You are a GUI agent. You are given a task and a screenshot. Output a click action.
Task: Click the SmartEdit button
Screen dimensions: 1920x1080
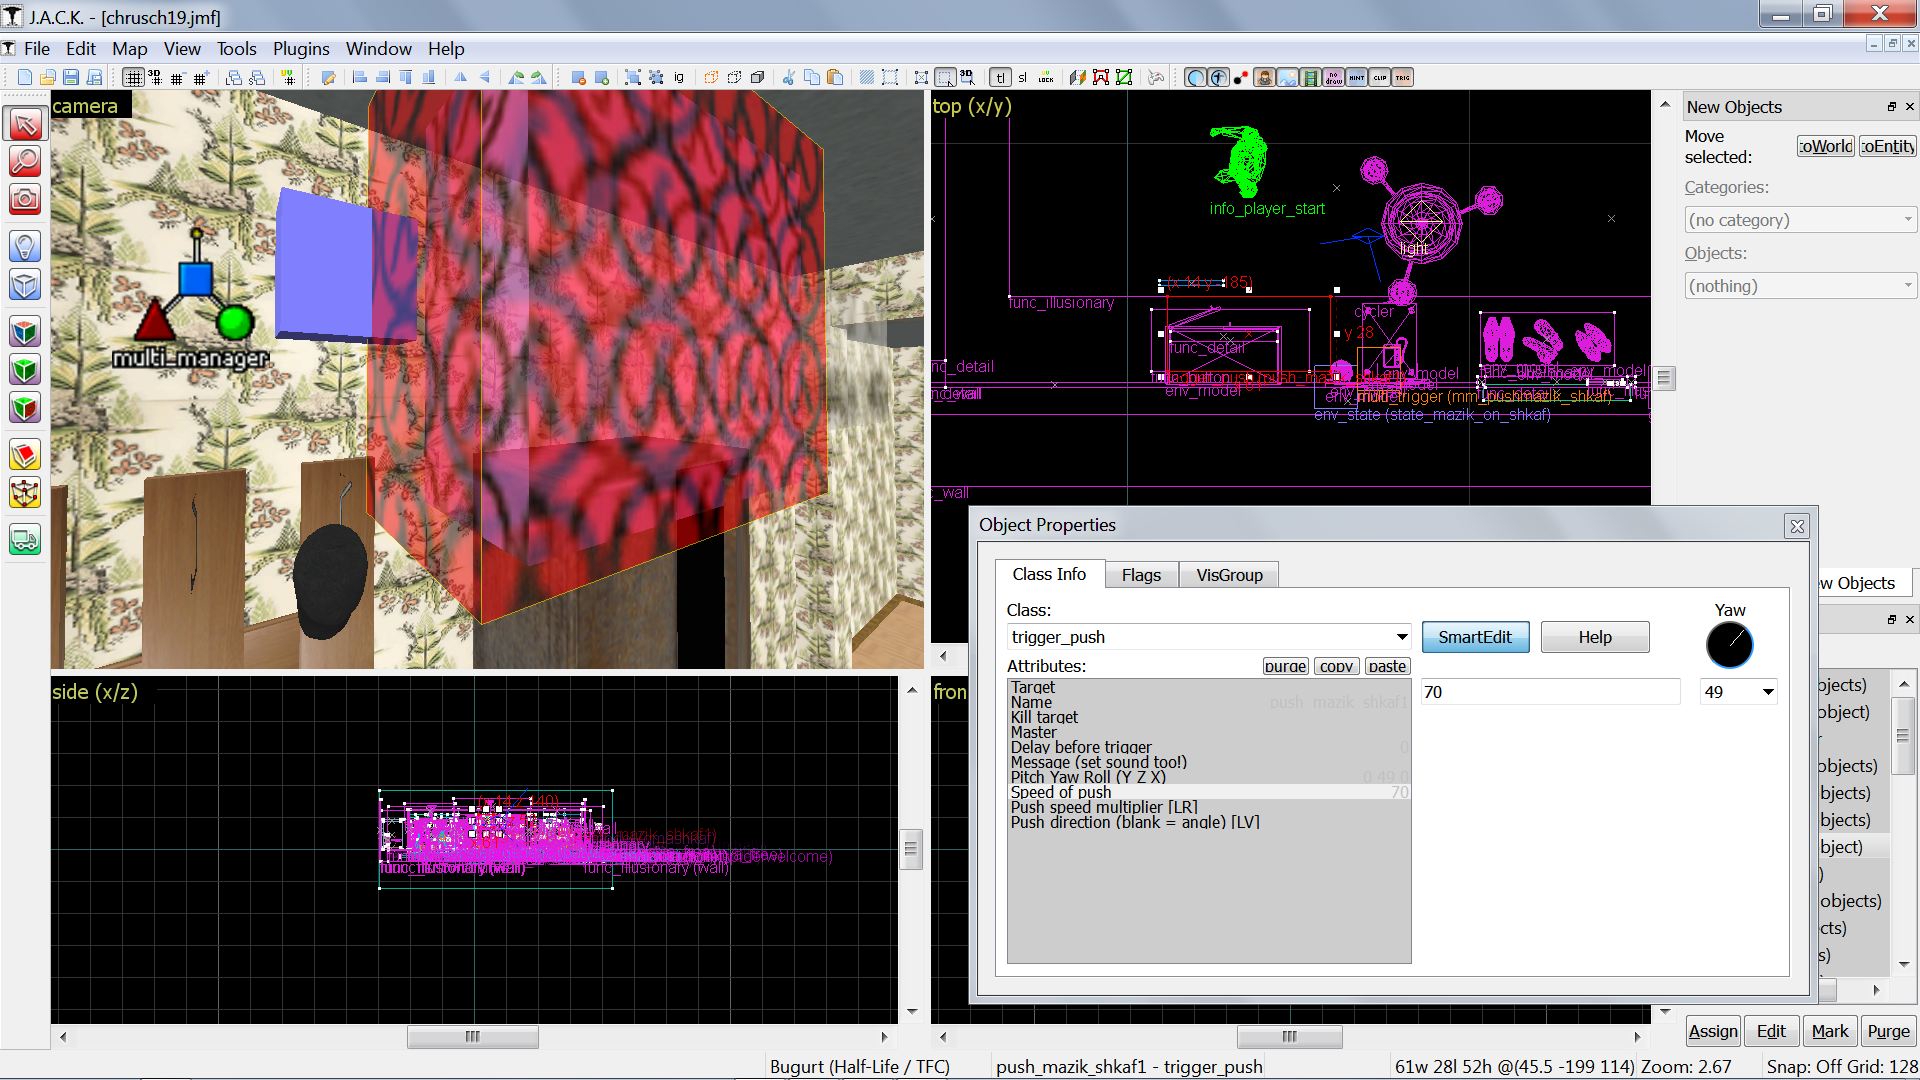click(x=1475, y=637)
